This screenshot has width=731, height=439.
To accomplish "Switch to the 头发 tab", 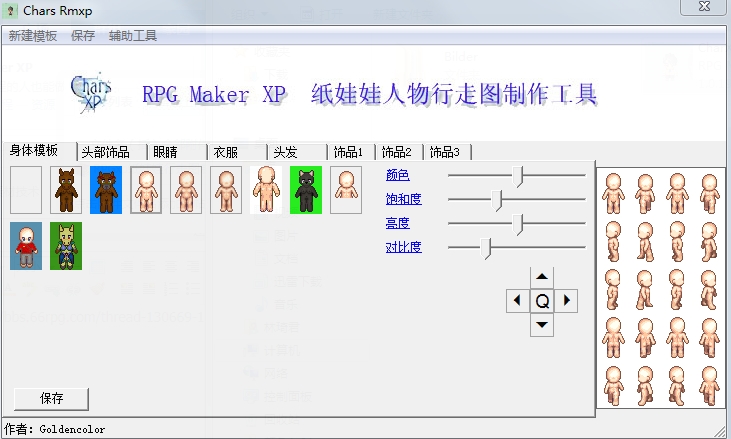I will pos(297,152).
